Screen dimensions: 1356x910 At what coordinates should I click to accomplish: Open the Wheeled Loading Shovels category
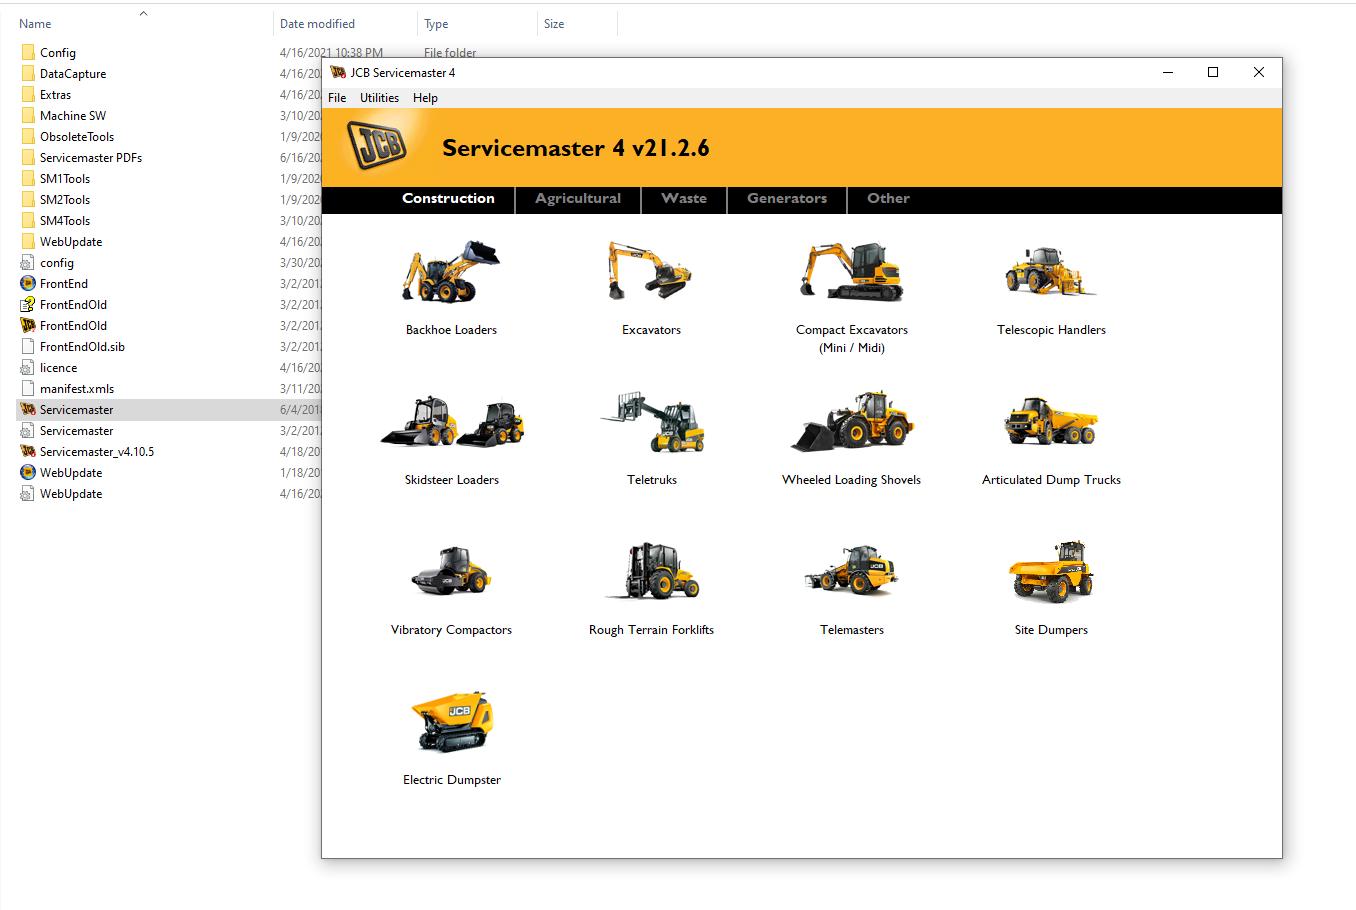(x=851, y=421)
